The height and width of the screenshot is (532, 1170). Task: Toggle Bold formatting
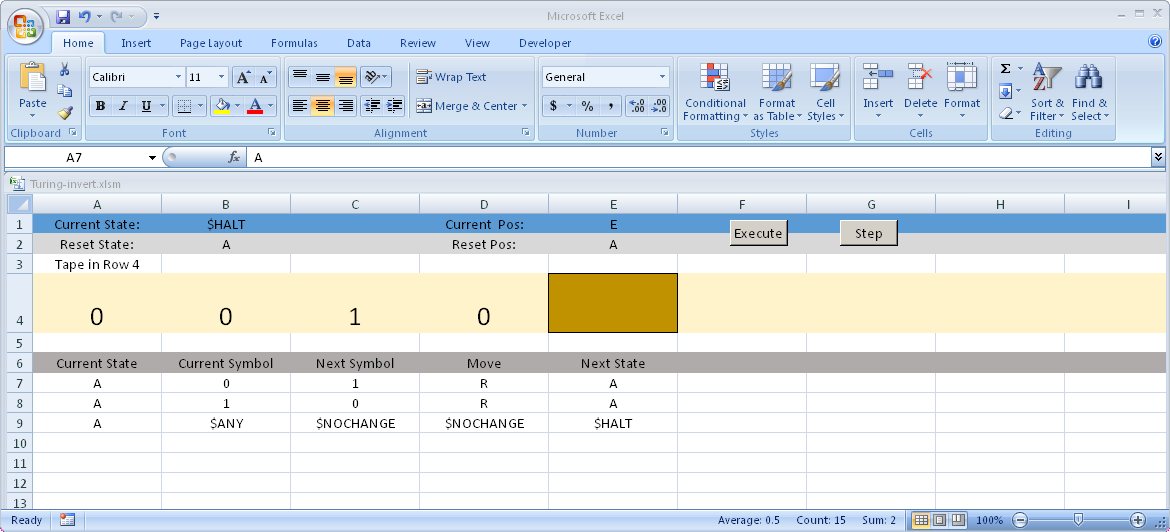pos(100,106)
